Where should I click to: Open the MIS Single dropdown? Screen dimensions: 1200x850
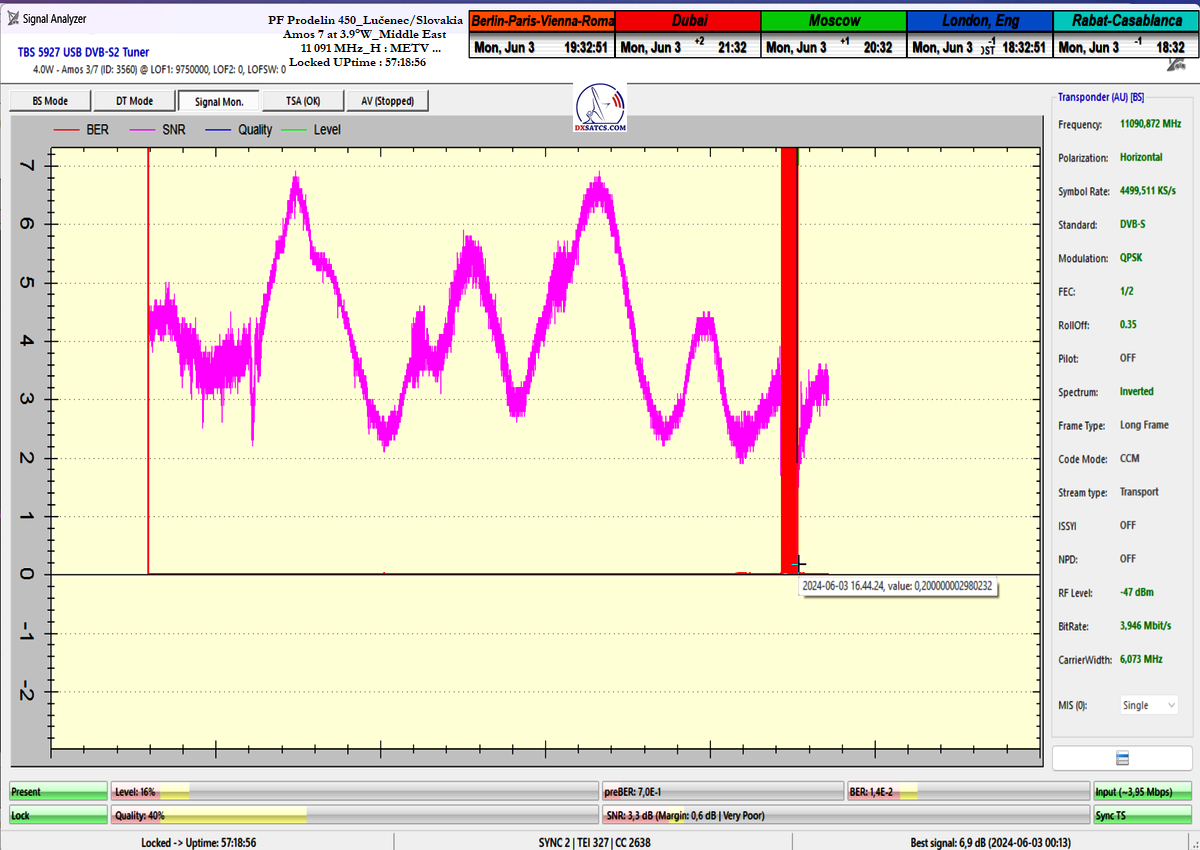point(1149,705)
